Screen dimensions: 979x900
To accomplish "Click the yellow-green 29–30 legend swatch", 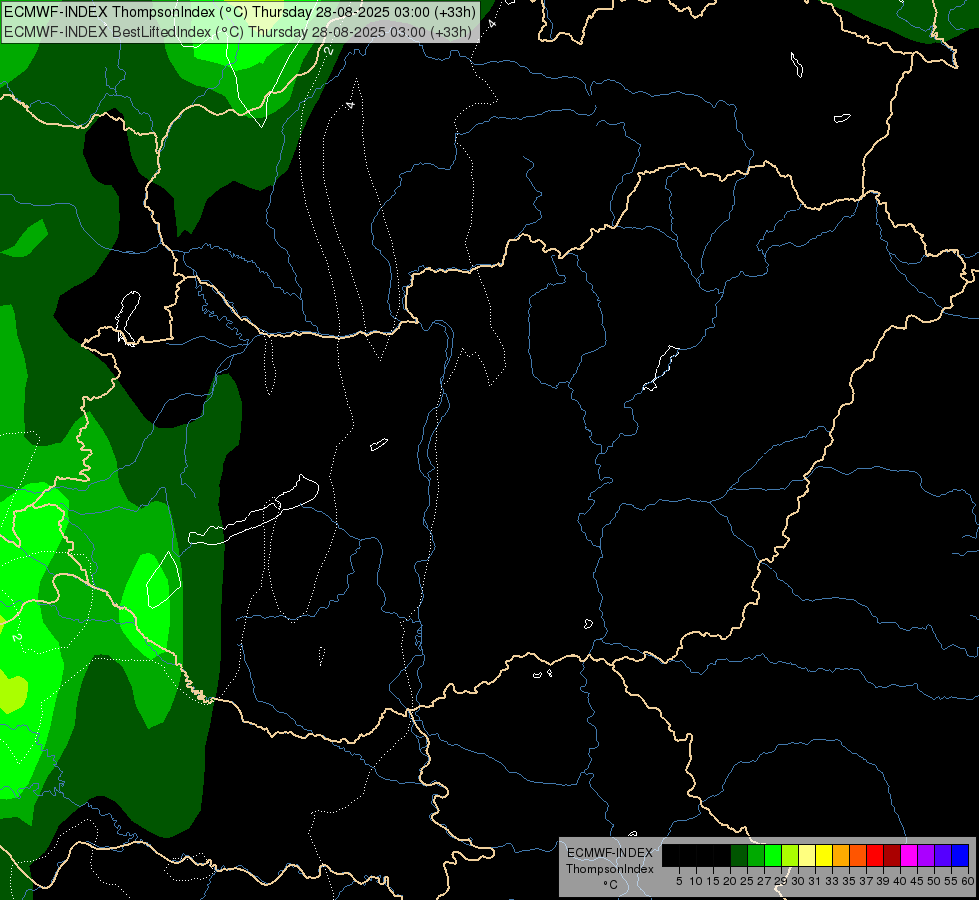I will click(x=790, y=855).
